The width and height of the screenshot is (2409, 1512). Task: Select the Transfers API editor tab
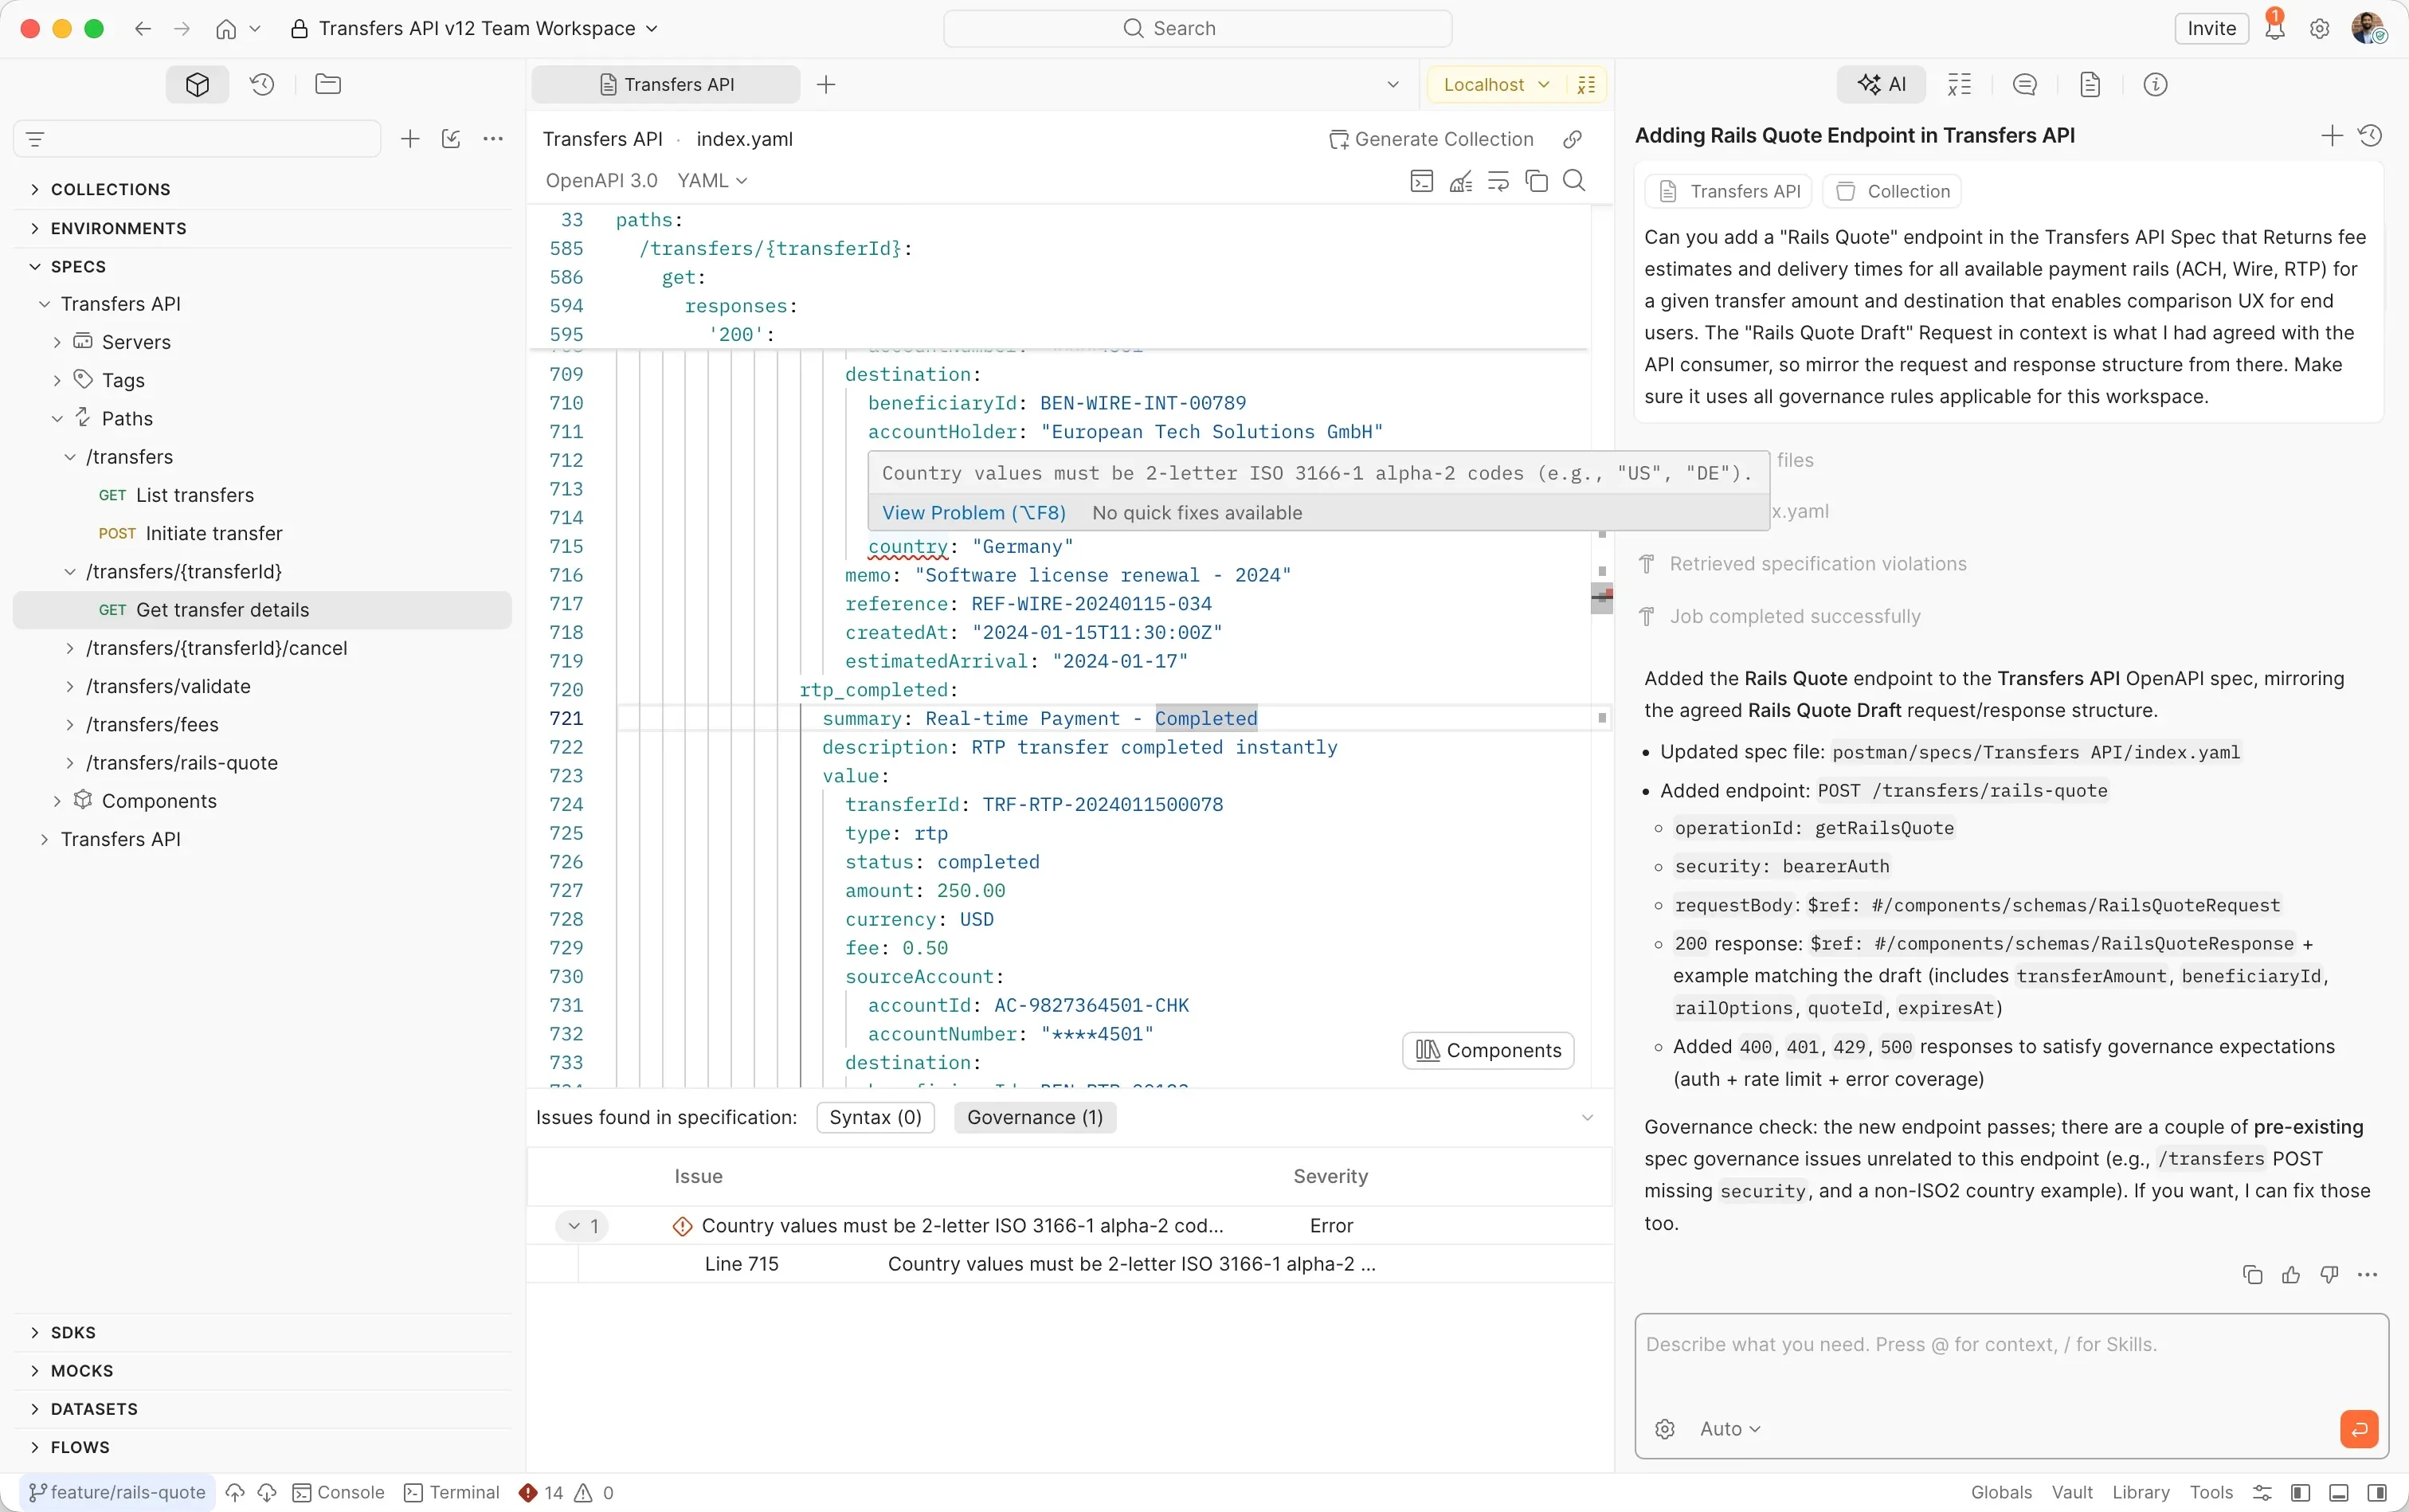pyautogui.click(x=666, y=85)
